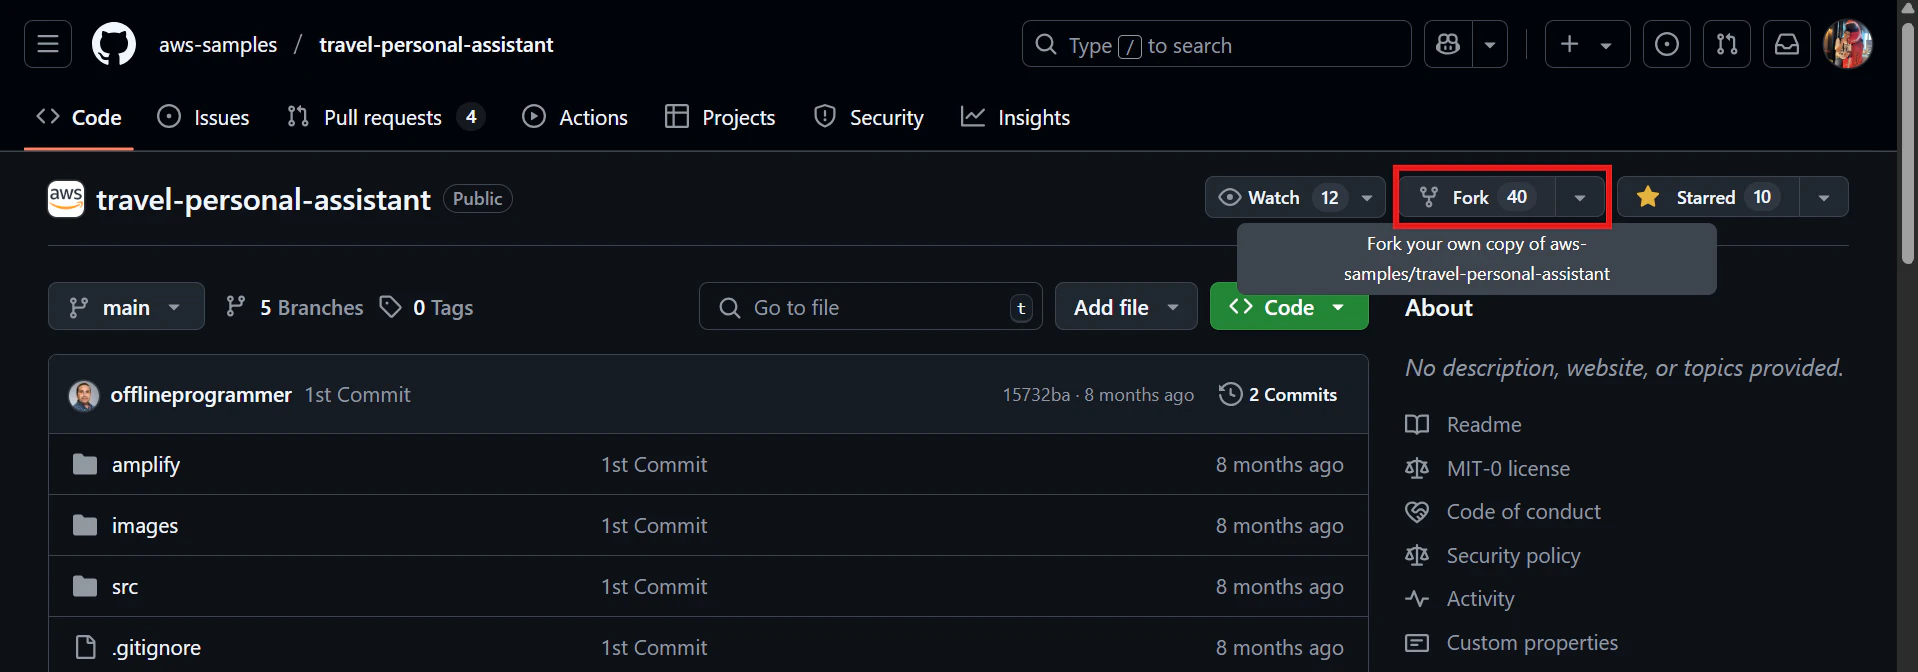
Task: Open the issues circle icon in the header
Action: (x=1667, y=44)
